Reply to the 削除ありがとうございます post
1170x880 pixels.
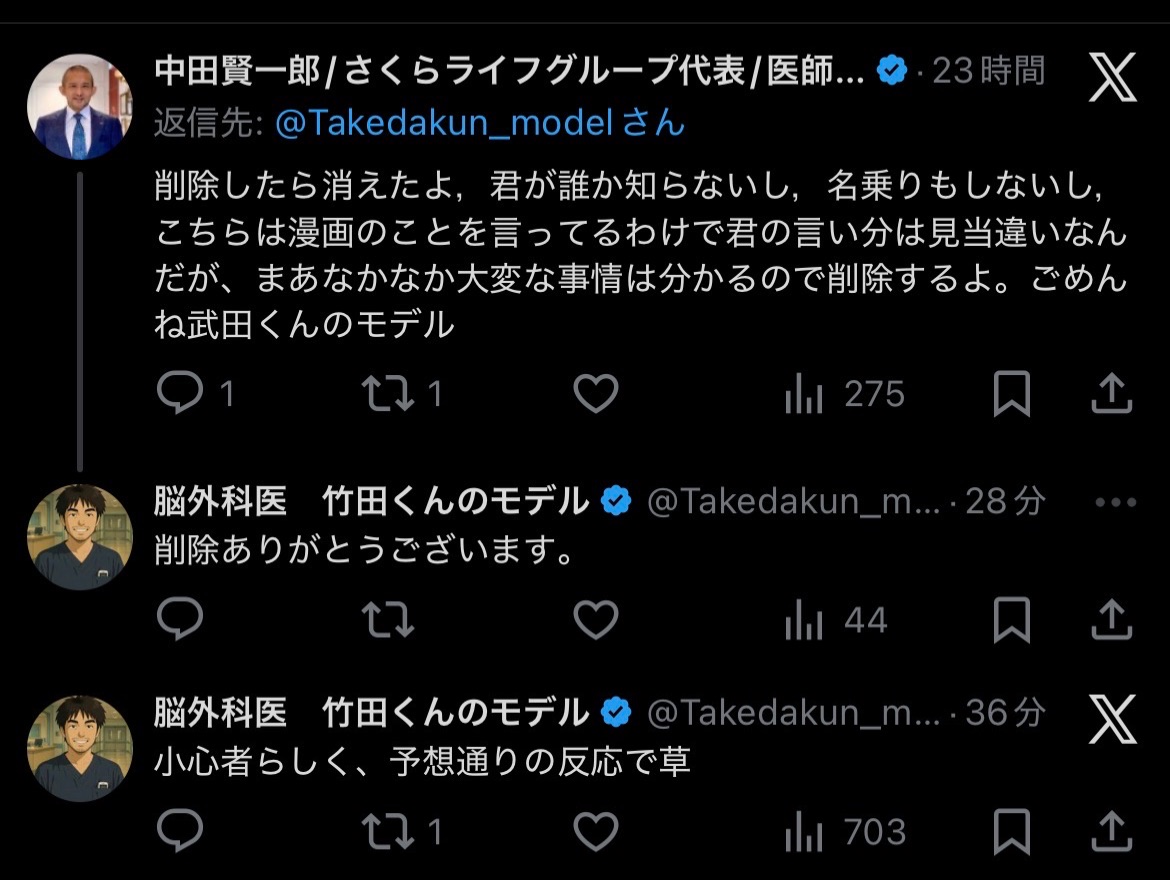(x=181, y=621)
